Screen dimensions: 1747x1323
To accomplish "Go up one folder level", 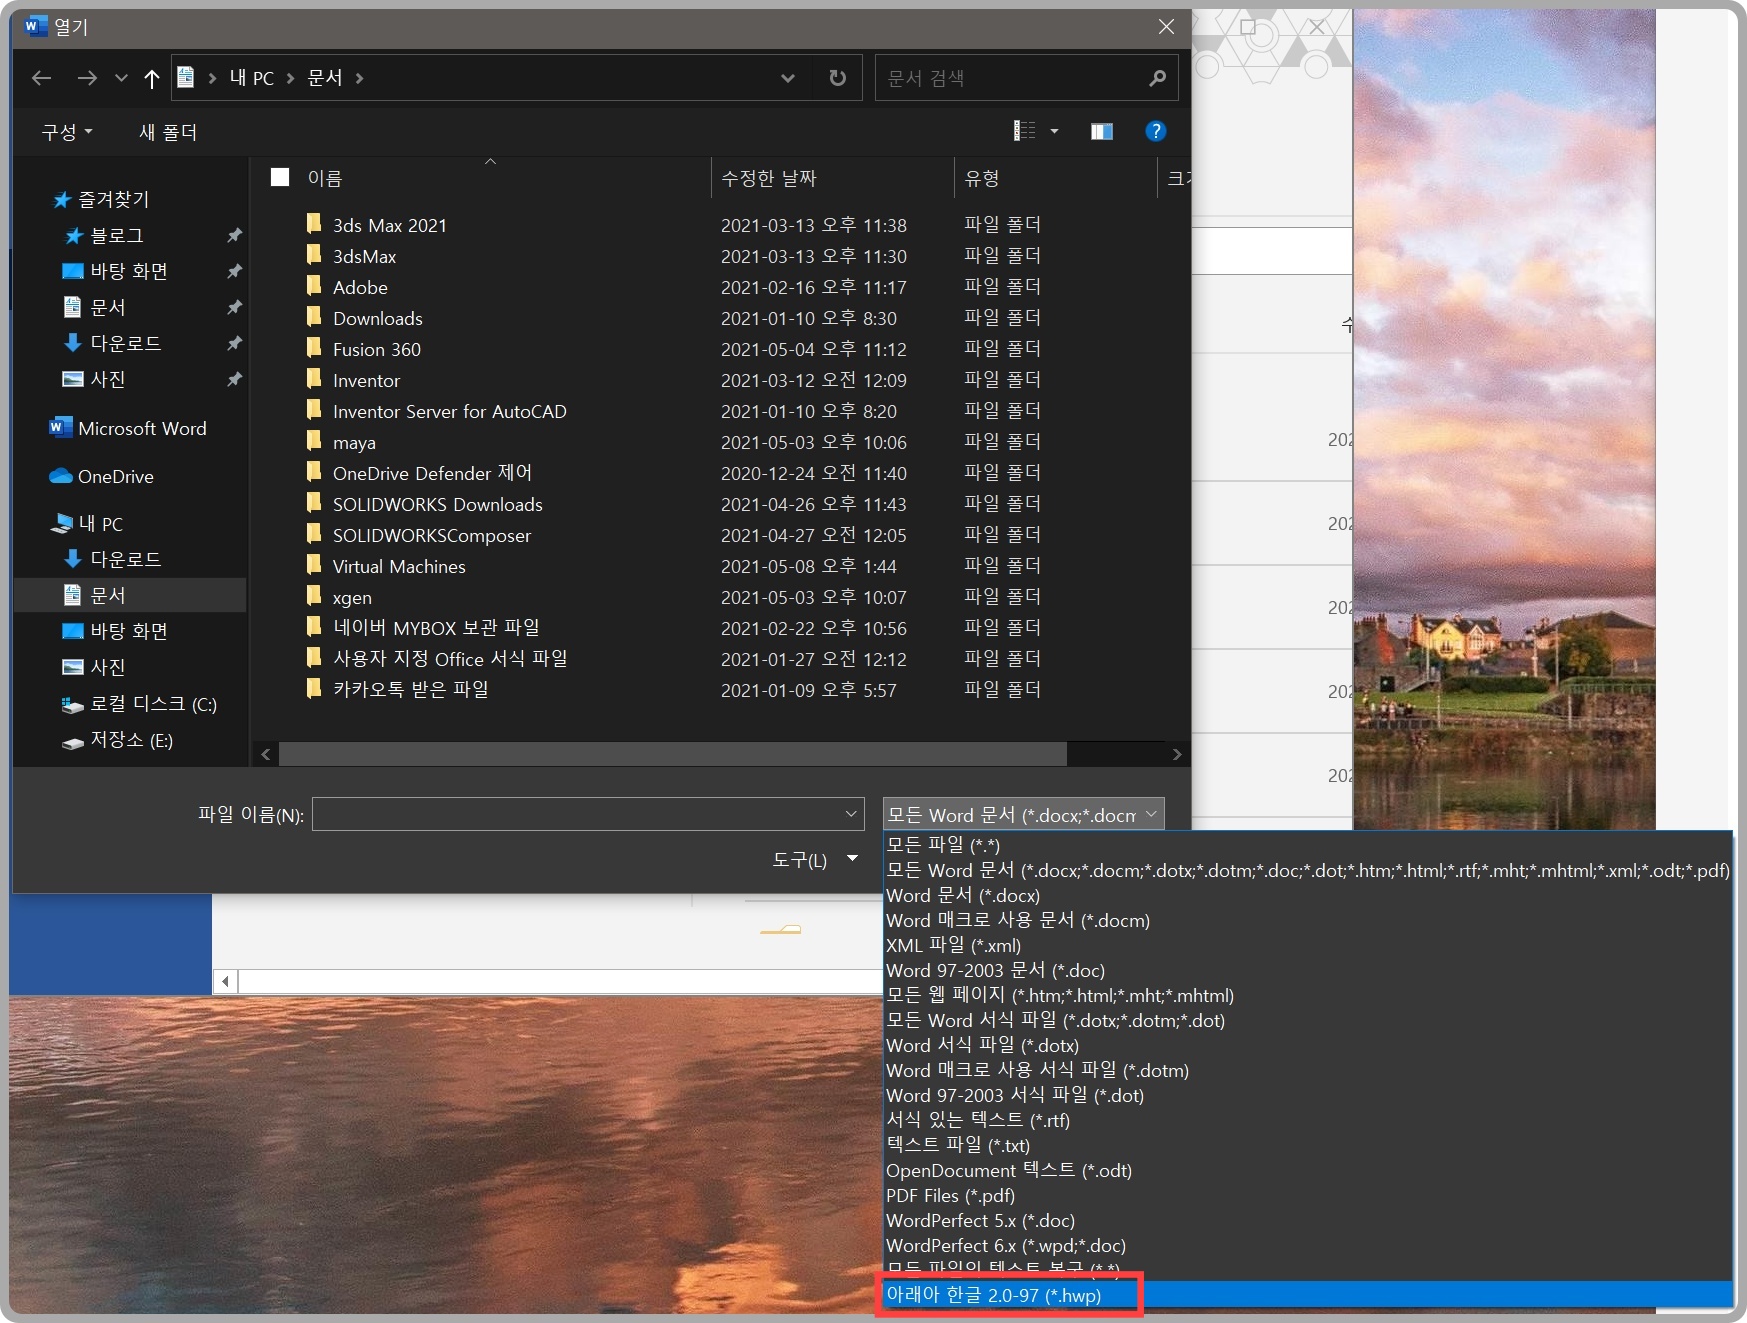I will tap(152, 78).
